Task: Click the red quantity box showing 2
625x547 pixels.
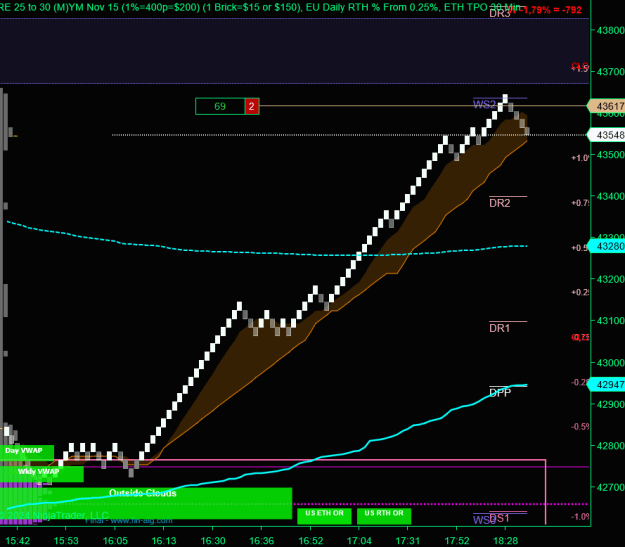Action: [x=252, y=106]
